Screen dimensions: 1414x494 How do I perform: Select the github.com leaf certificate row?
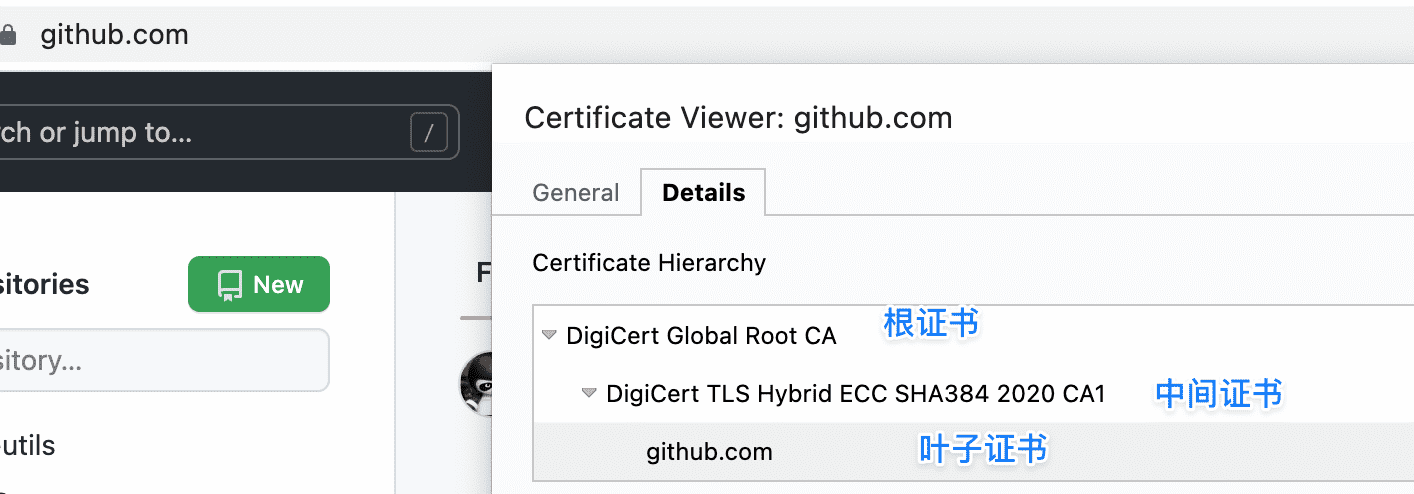point(709,452)
